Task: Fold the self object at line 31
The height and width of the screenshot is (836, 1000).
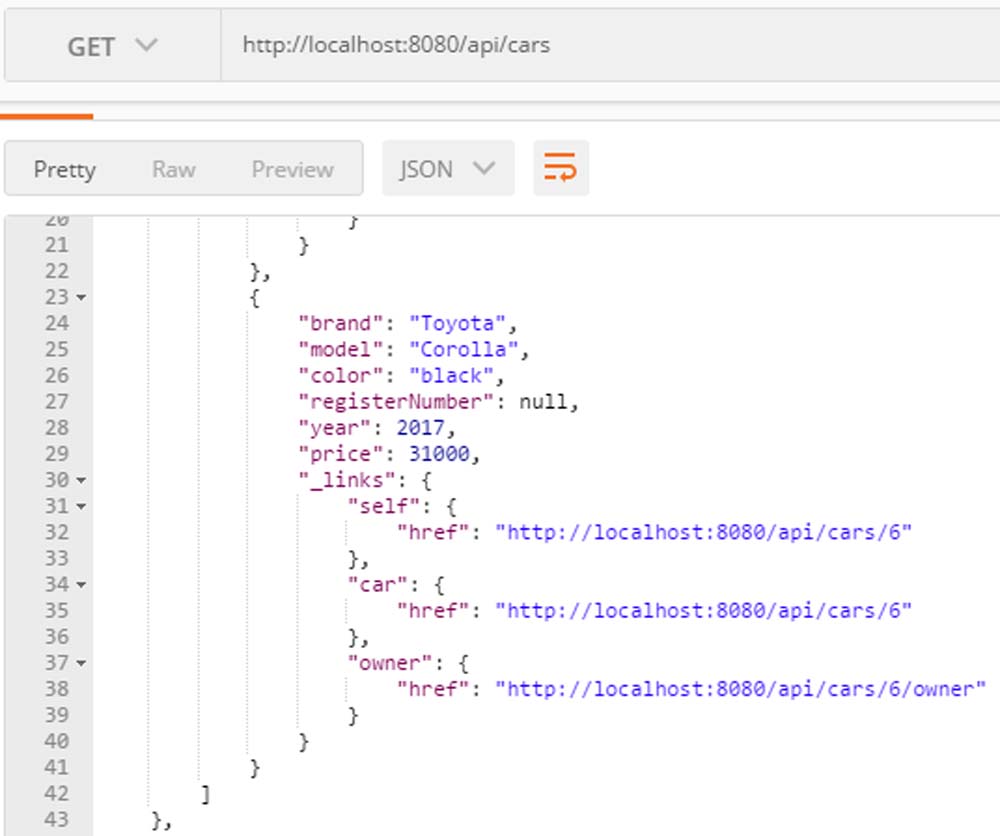Action: (81, 507)
